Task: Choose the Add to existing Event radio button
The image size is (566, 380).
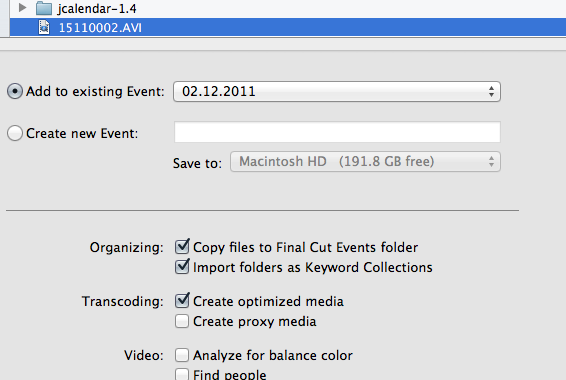Action: click(15, 91)
